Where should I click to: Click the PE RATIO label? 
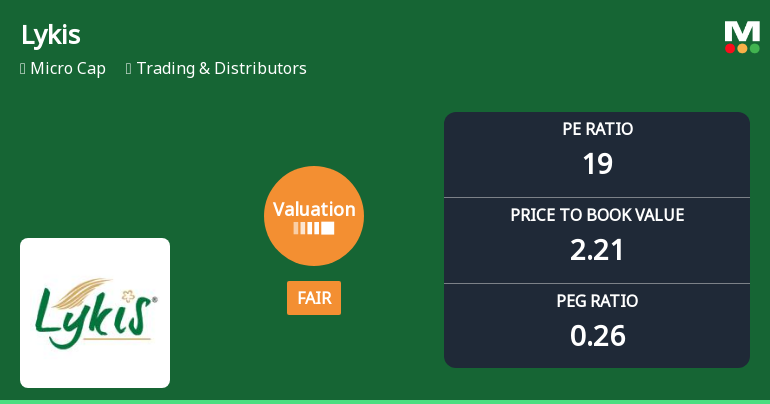[597, 129]
